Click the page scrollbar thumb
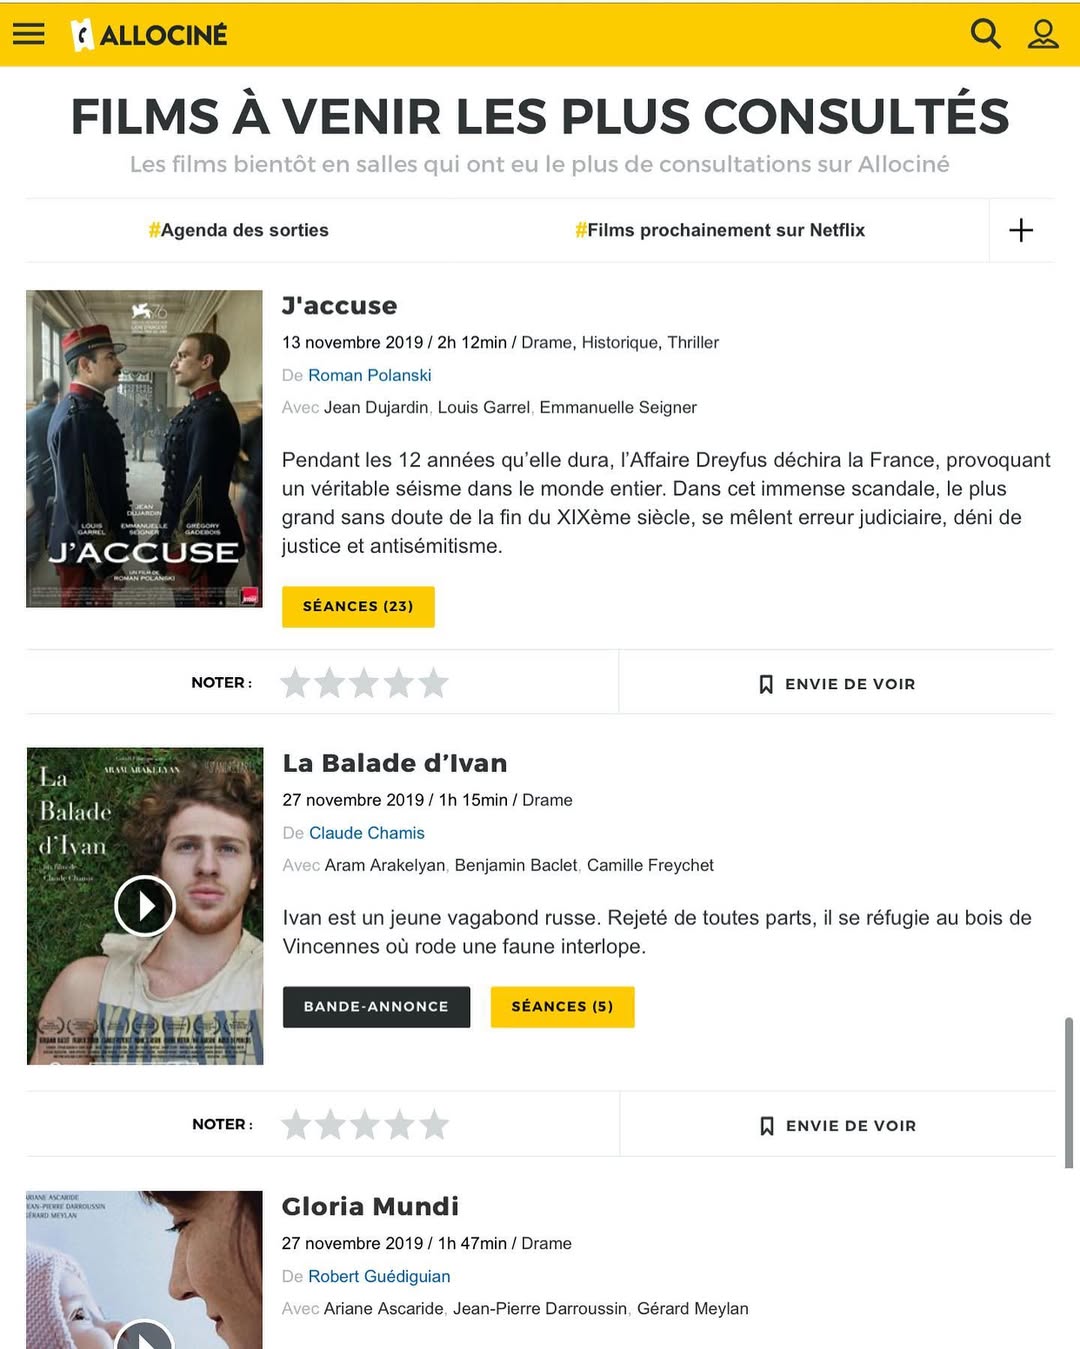This screenshot has height=1349, width=1080. [x=1068, y=1092]
